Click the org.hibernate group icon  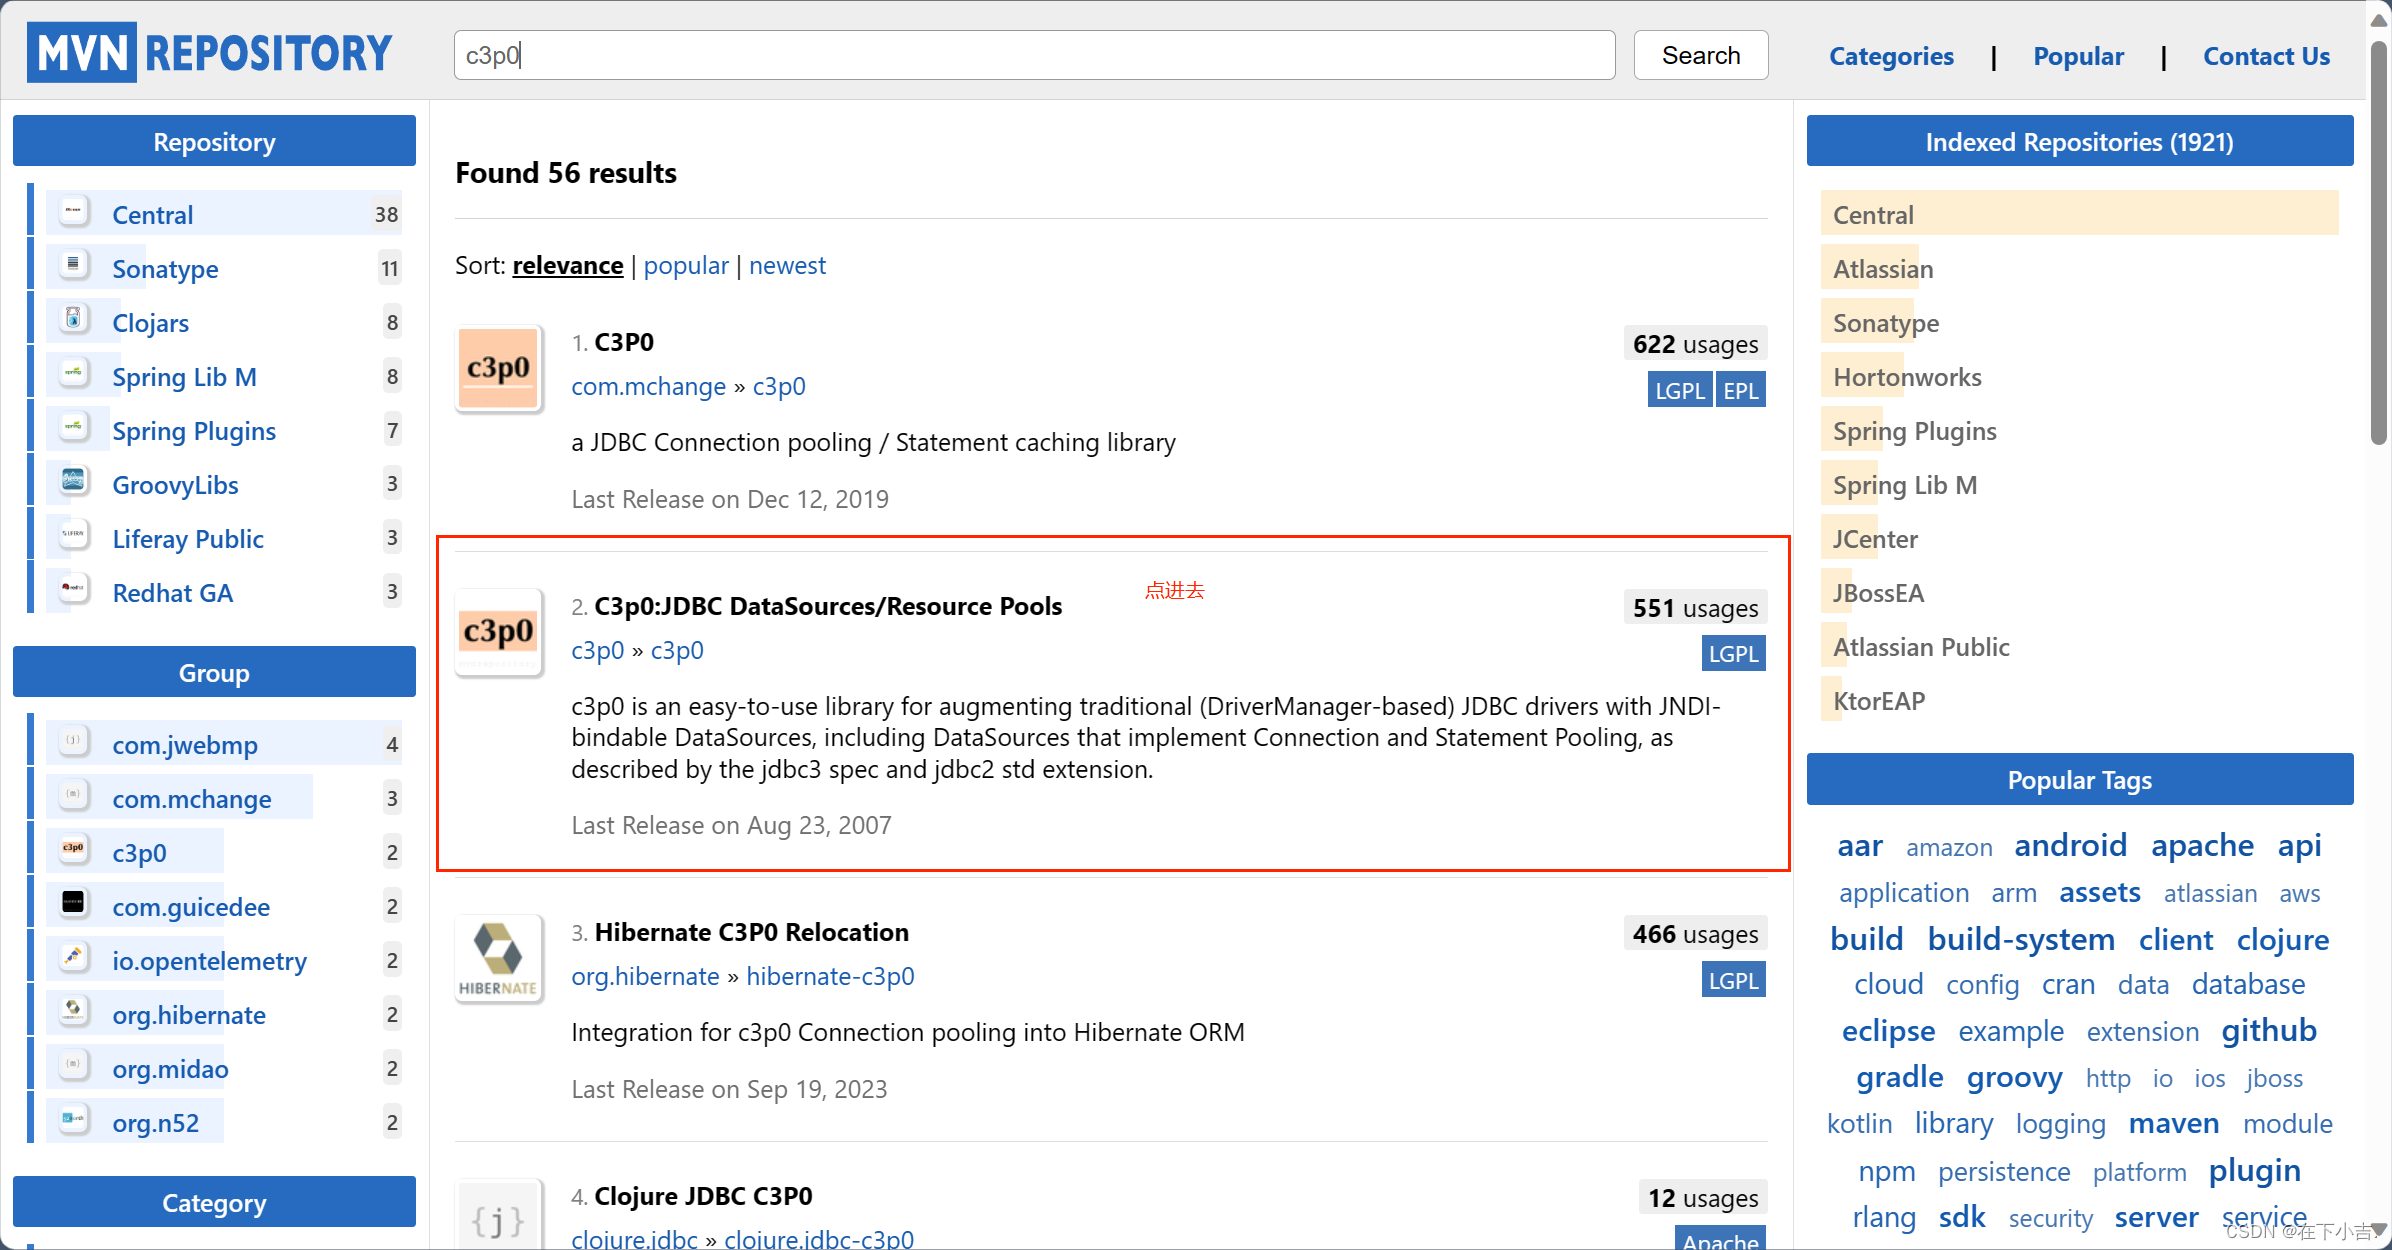74,1013
